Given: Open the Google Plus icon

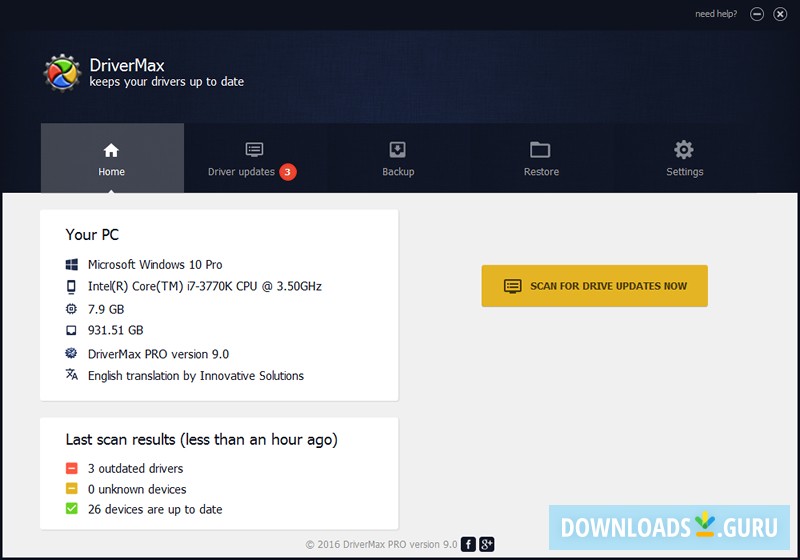Looking at the screenshot, I should tap(487, 544).
